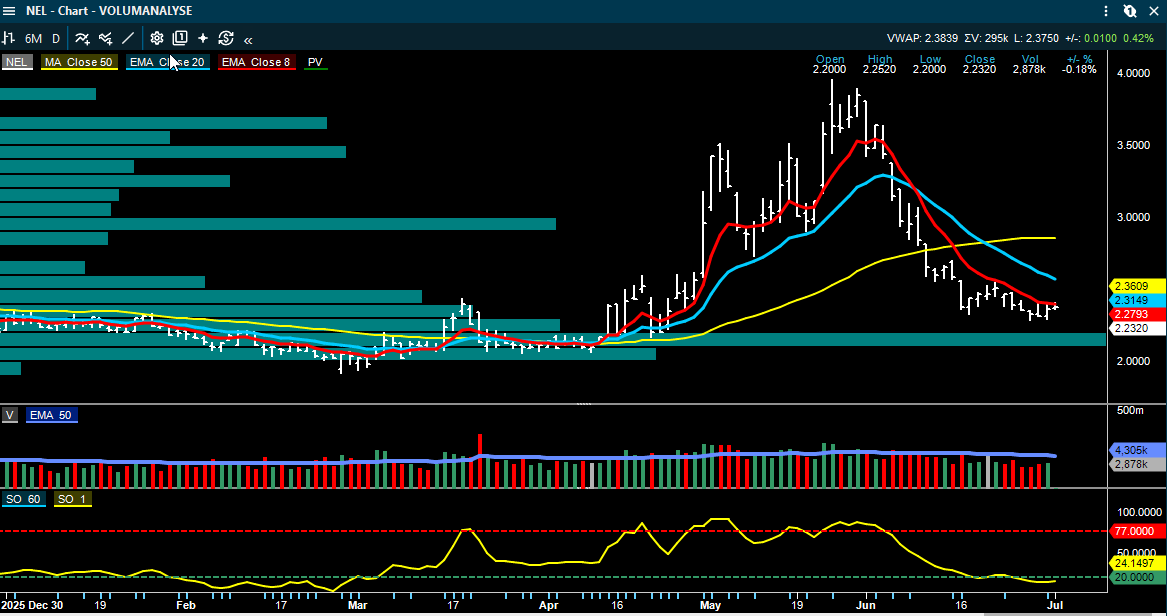Click the Close value 2.2320 in header
The height and width of the screenshot is (616, 1167).
(x=979, y=69)
